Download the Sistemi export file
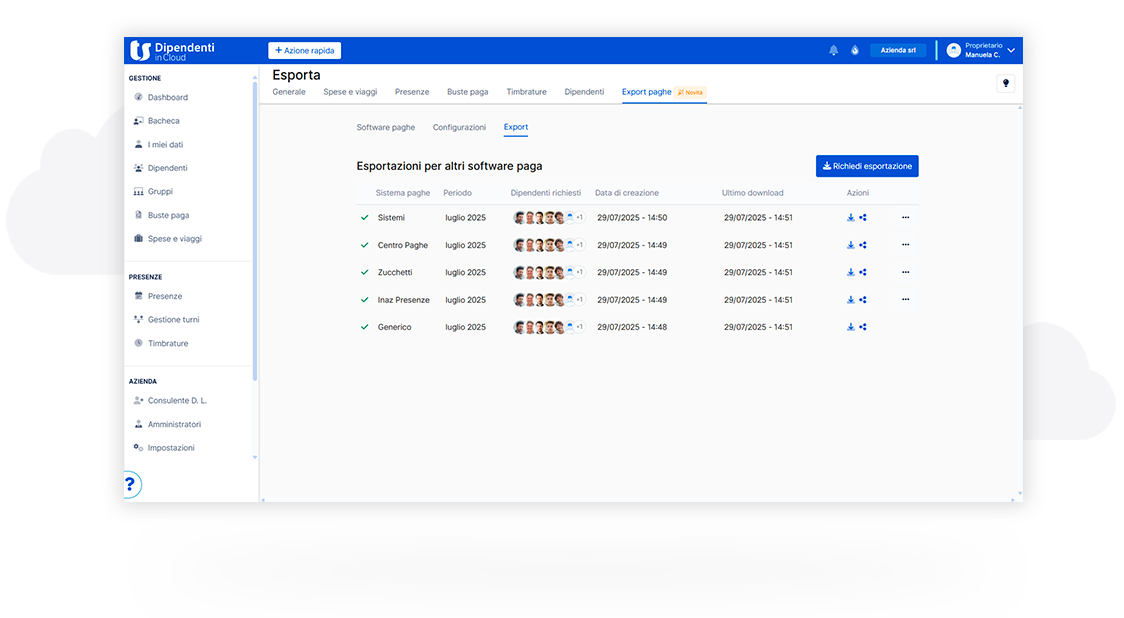The height and width of the screenshot is (618, 1124). [x=851, y=217]
